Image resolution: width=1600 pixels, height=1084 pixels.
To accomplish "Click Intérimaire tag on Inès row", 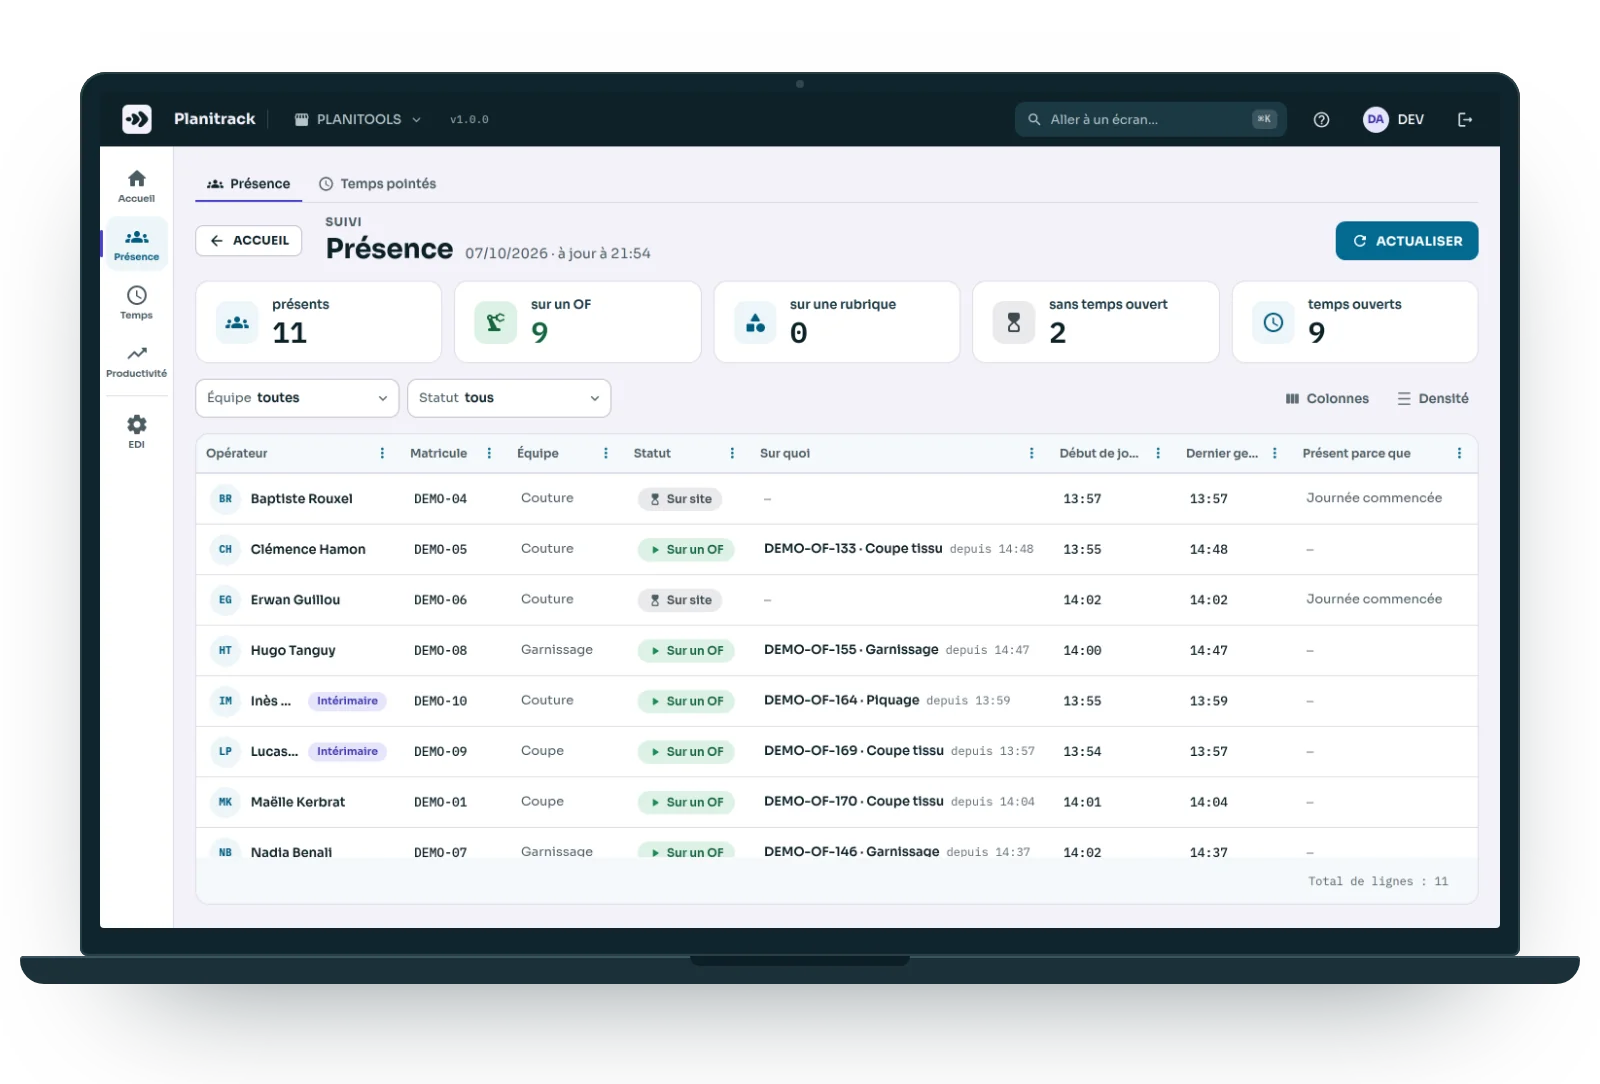I will pyautogui.click(x=347, y=701).
